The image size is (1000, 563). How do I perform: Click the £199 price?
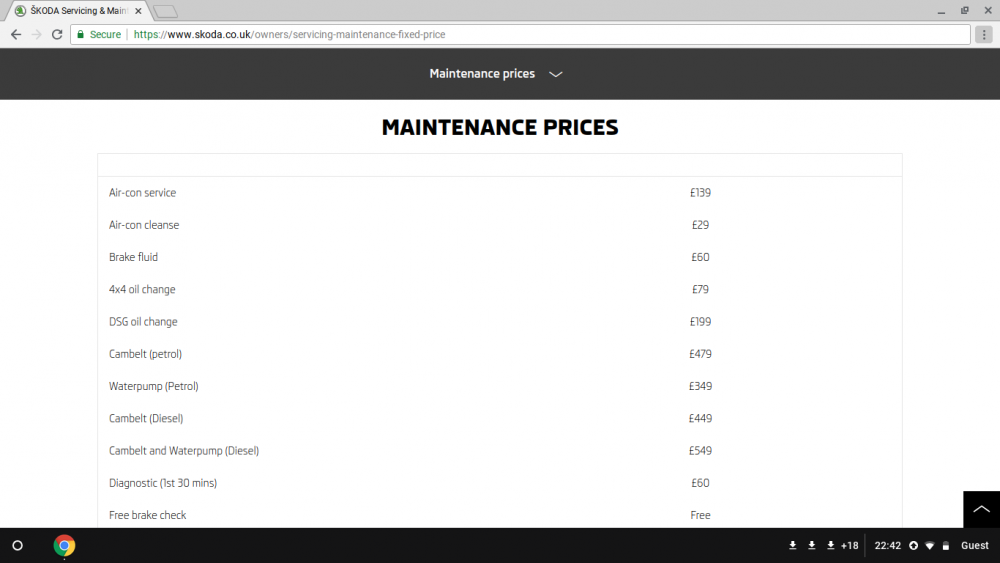[x=700, y=322]
